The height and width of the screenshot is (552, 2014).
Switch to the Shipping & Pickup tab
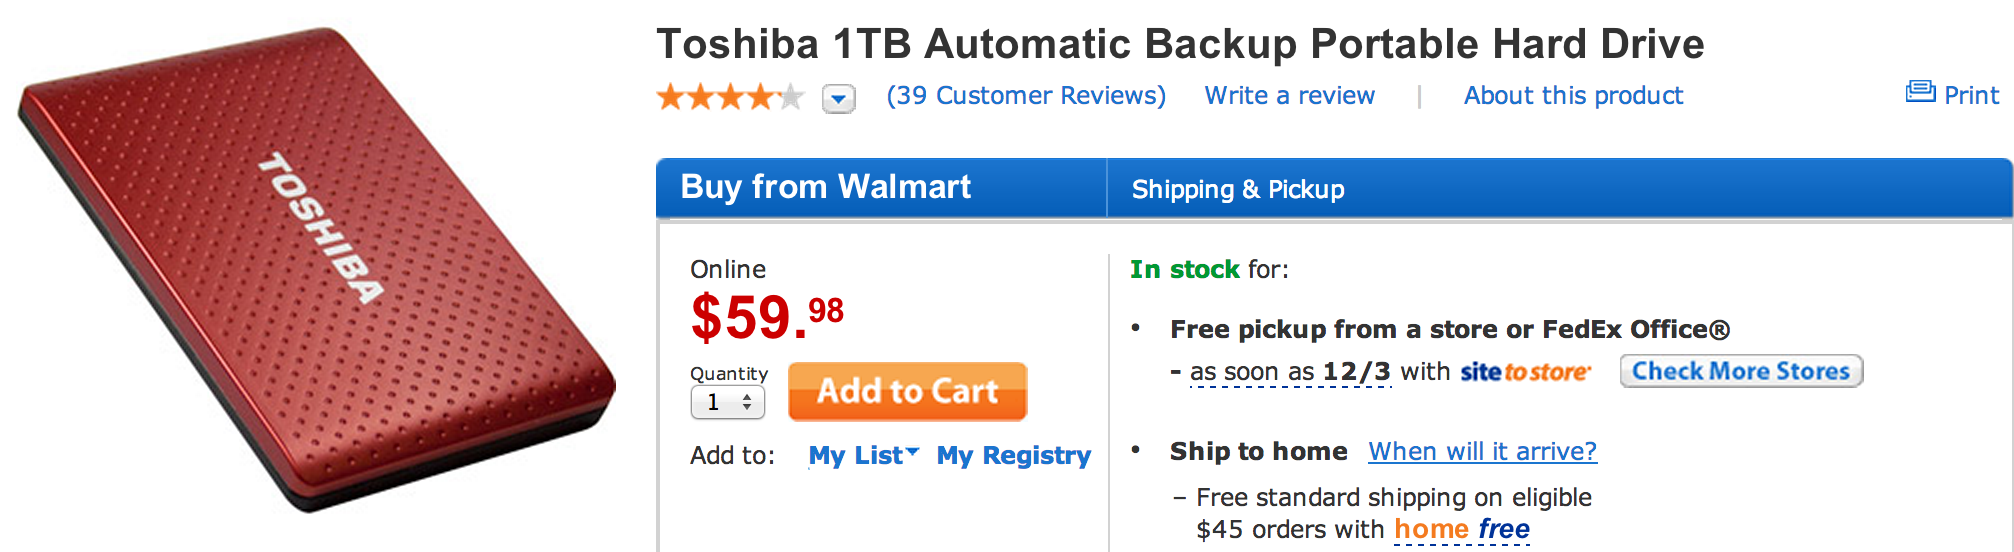tap(1237, 189)
